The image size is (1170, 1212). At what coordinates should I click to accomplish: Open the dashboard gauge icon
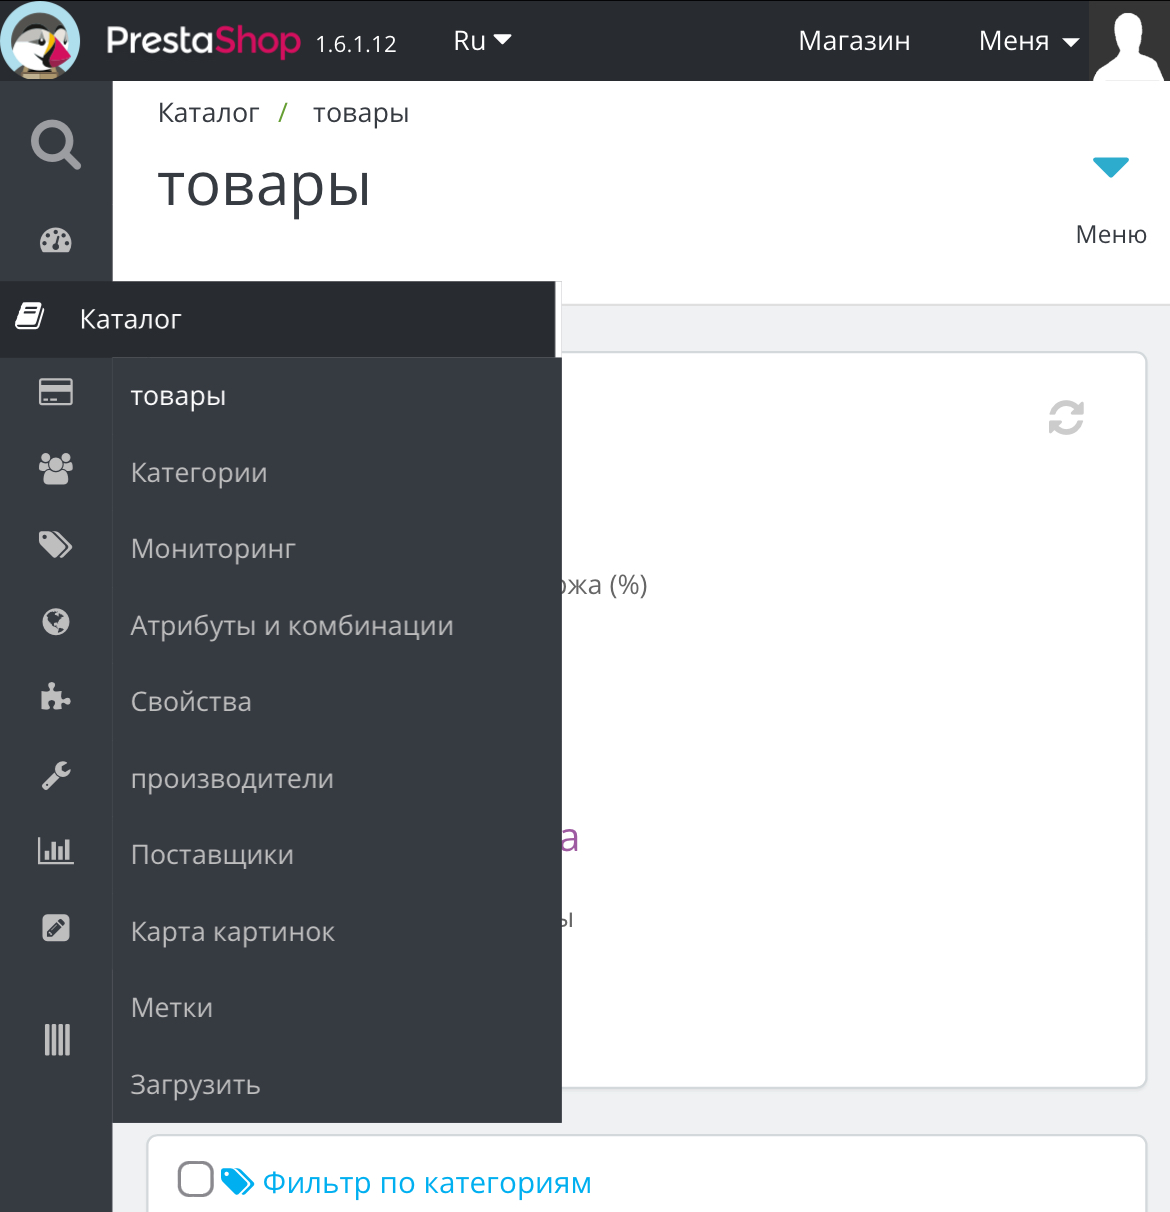56,241
